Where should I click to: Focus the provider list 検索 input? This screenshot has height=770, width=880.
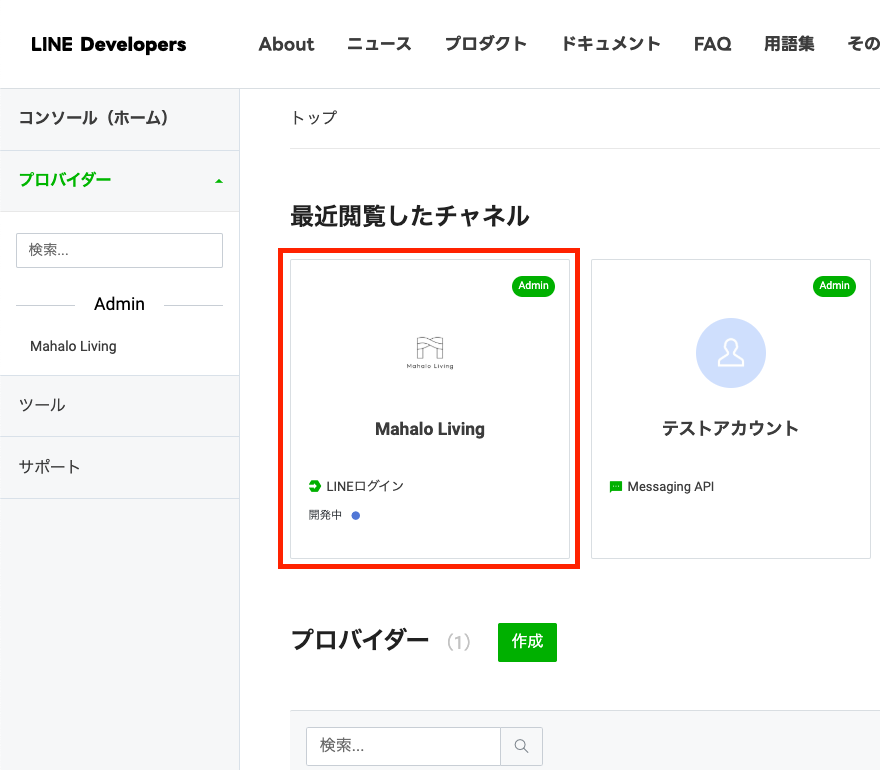click(x=404, y=746)
